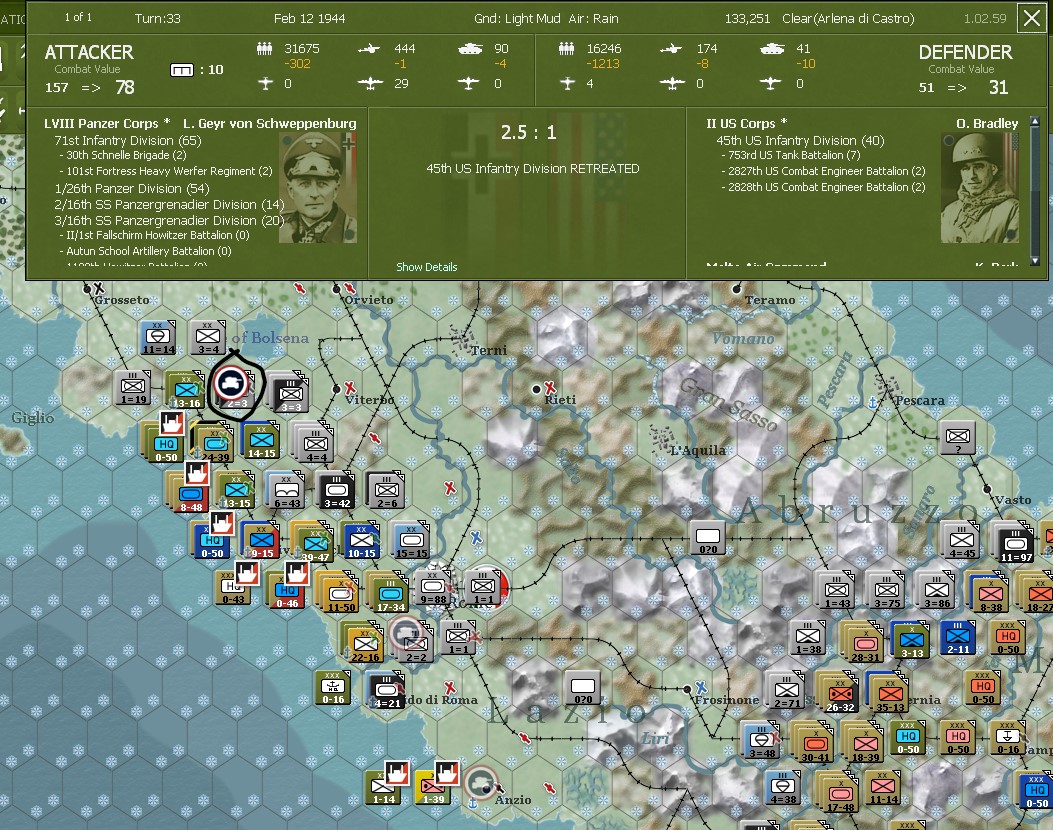Select the black armored counter 11=97
The width and height of the screenshot is (1053, 830).
point(1015,544)
